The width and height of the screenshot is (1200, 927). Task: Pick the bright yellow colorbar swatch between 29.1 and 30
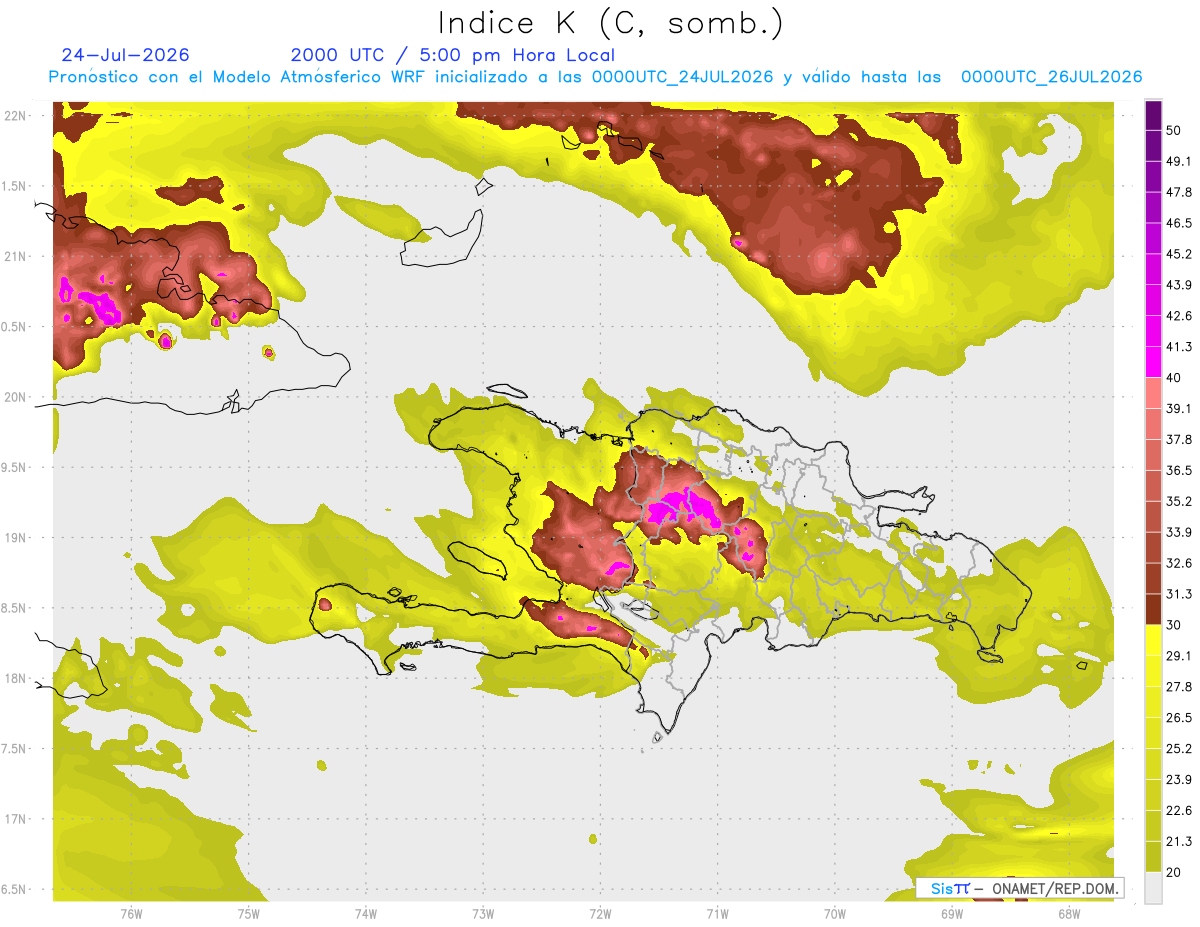[1153, 641]
